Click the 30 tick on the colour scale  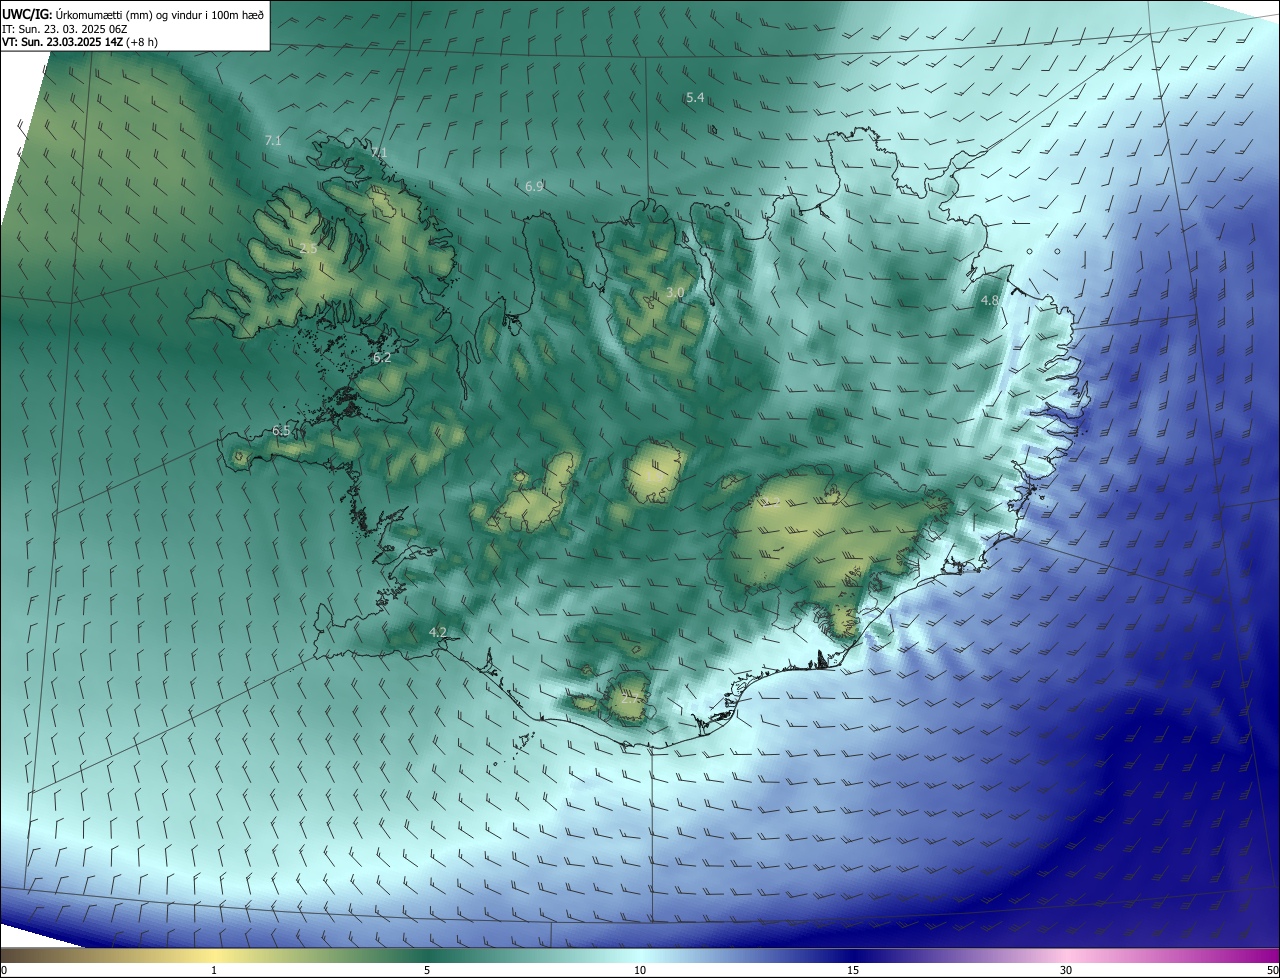tap(1066, 970)
